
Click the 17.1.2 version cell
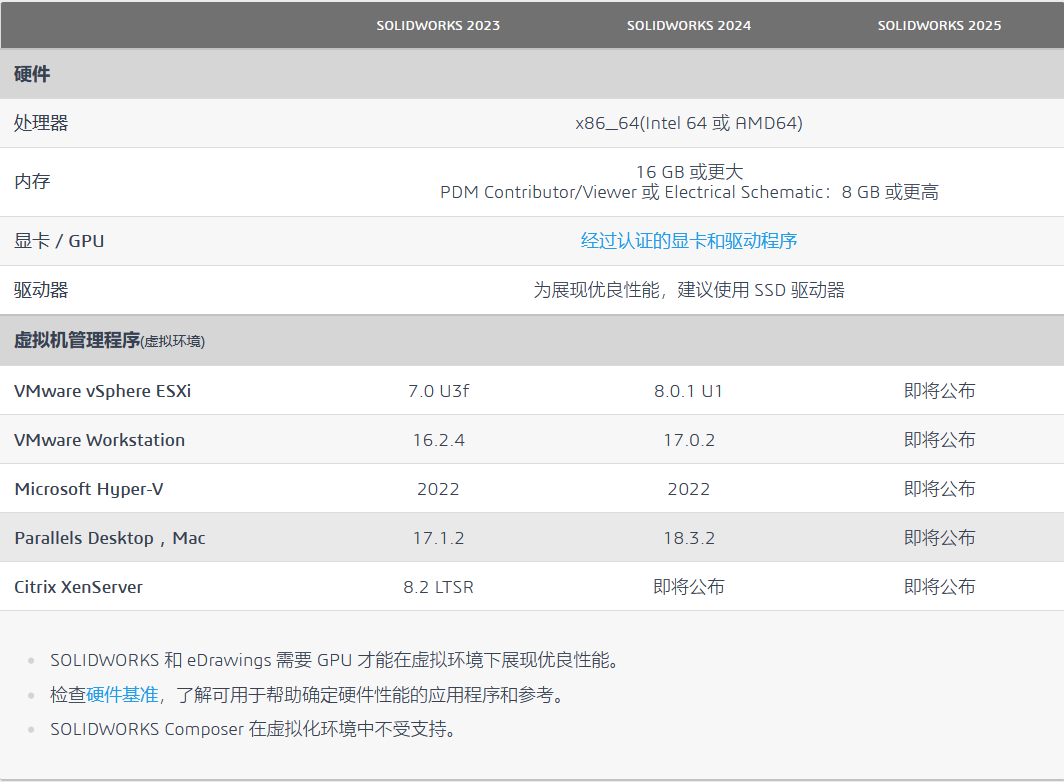tap(438, 538)
